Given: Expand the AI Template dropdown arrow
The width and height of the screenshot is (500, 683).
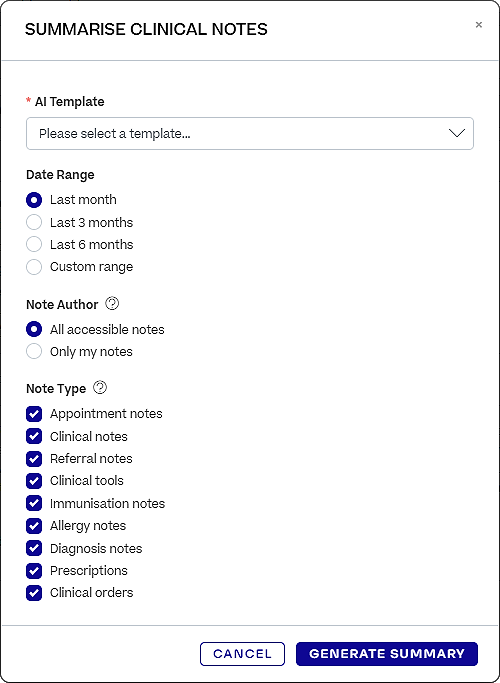Looking at the screenshot, I should tap(457, 133).
